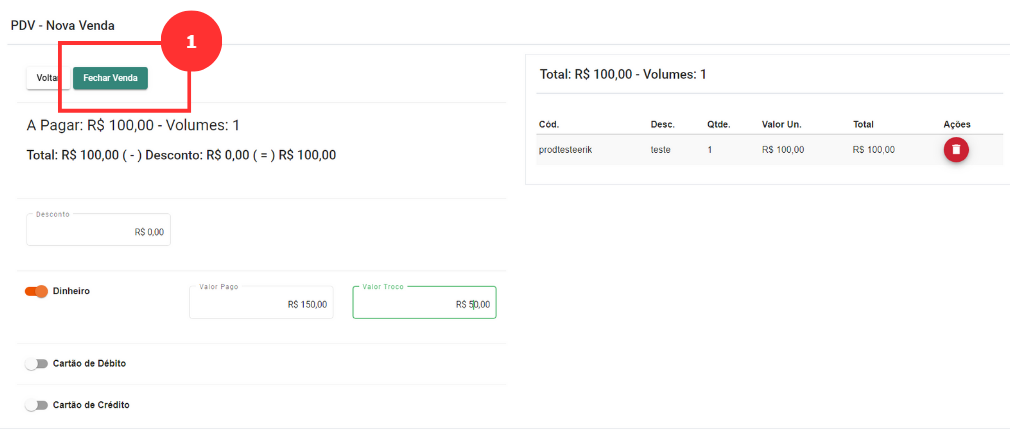This screenshot has height=431, width=1010.
Task: Enable the Cartão de Crédito switch
Action: [x=37, y=405]
